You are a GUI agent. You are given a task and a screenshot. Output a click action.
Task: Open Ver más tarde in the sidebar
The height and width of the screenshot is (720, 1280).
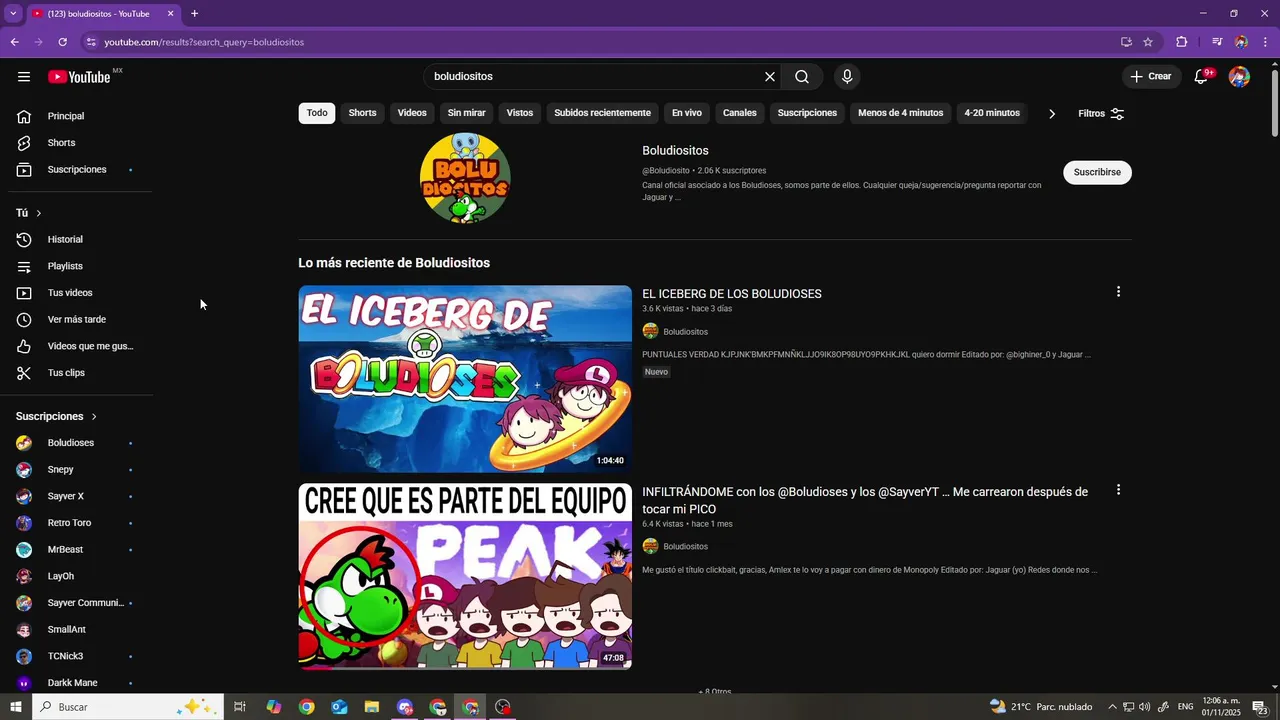pyautogui.click(x=76, y=320)
